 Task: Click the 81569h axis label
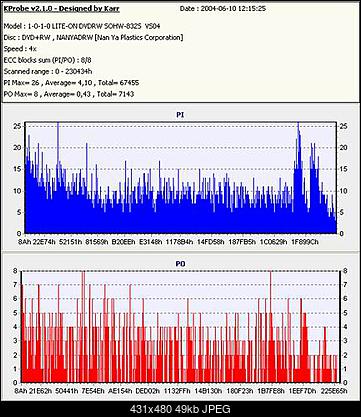pyautogui.click(x=97, y=242)
